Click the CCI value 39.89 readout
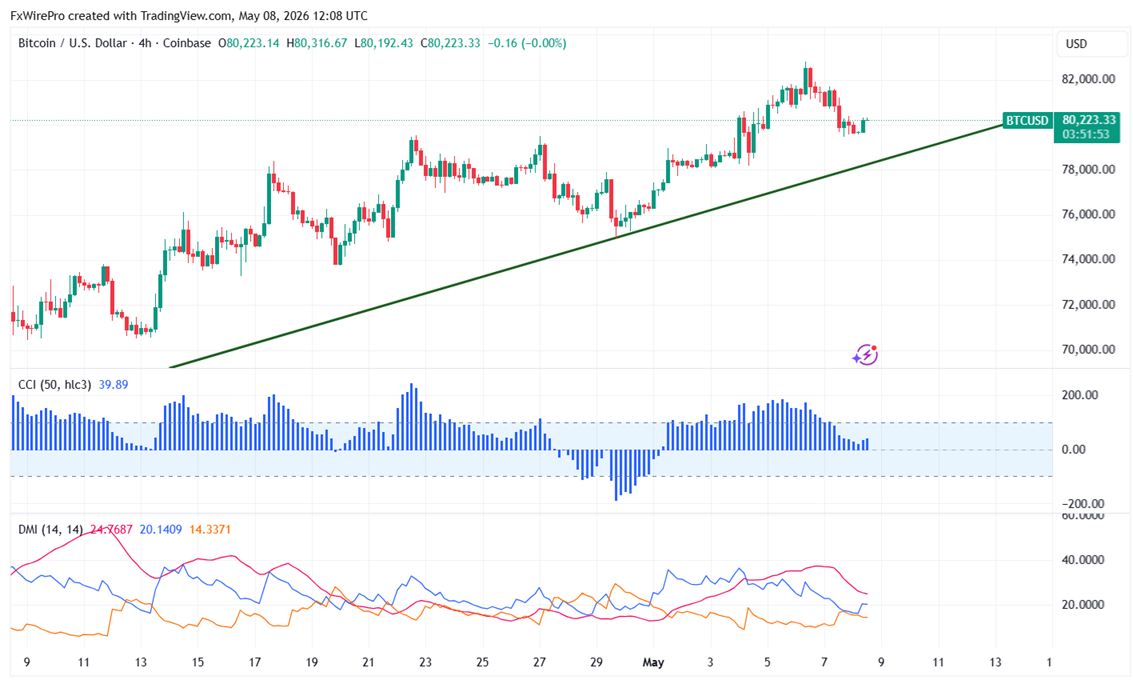This screenshot has height=680, width=1133. [113, 384]
